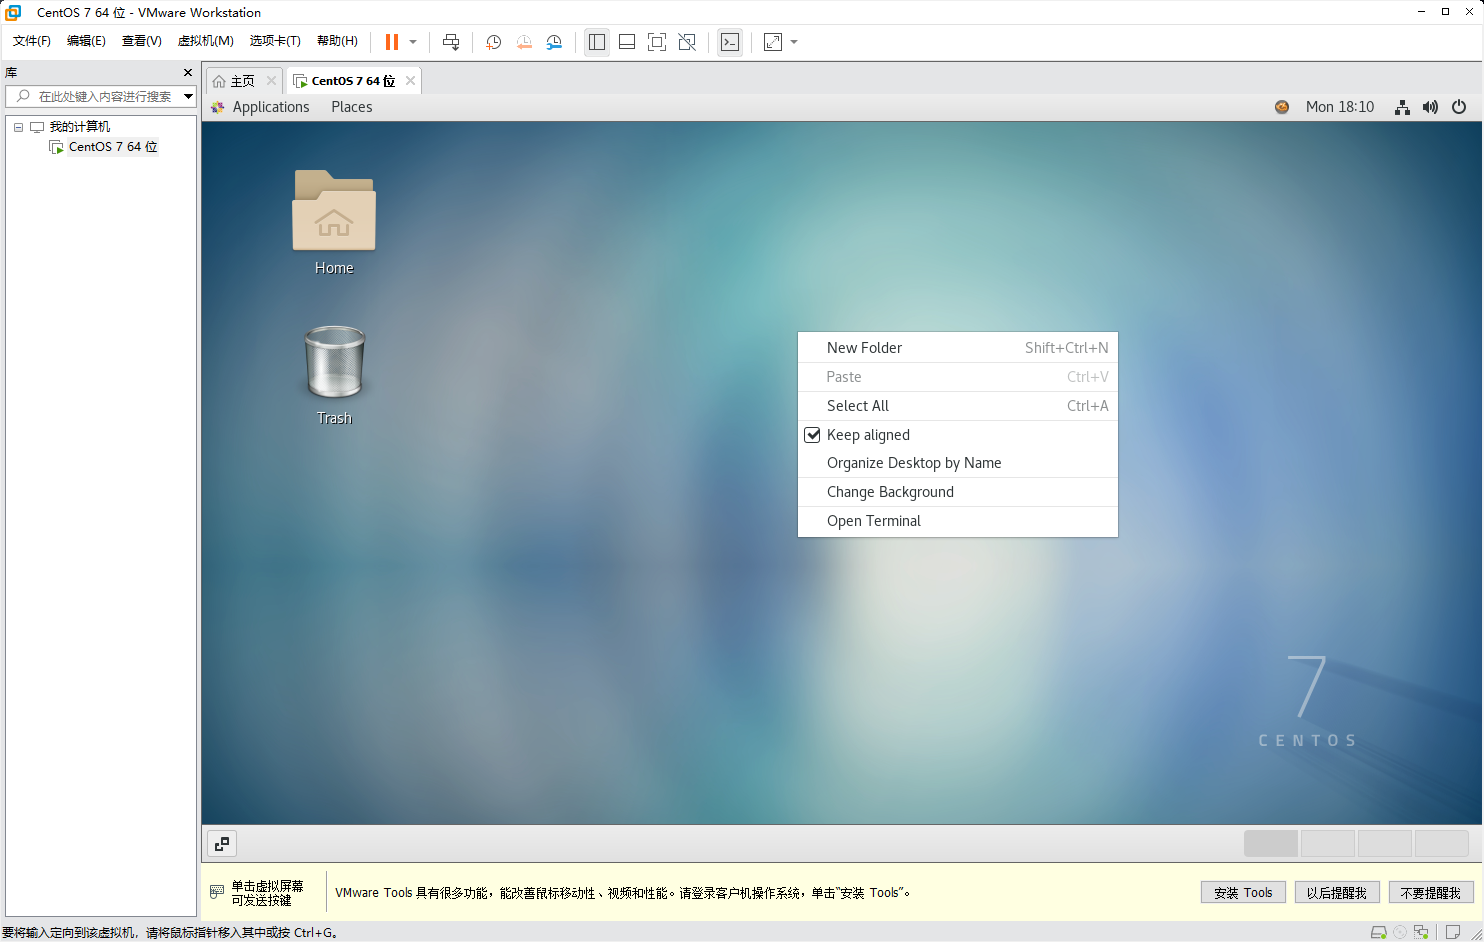Click the stretch guest display icon
The image size is (1484, 942).
pyautogui.click(x=773, y=42)
